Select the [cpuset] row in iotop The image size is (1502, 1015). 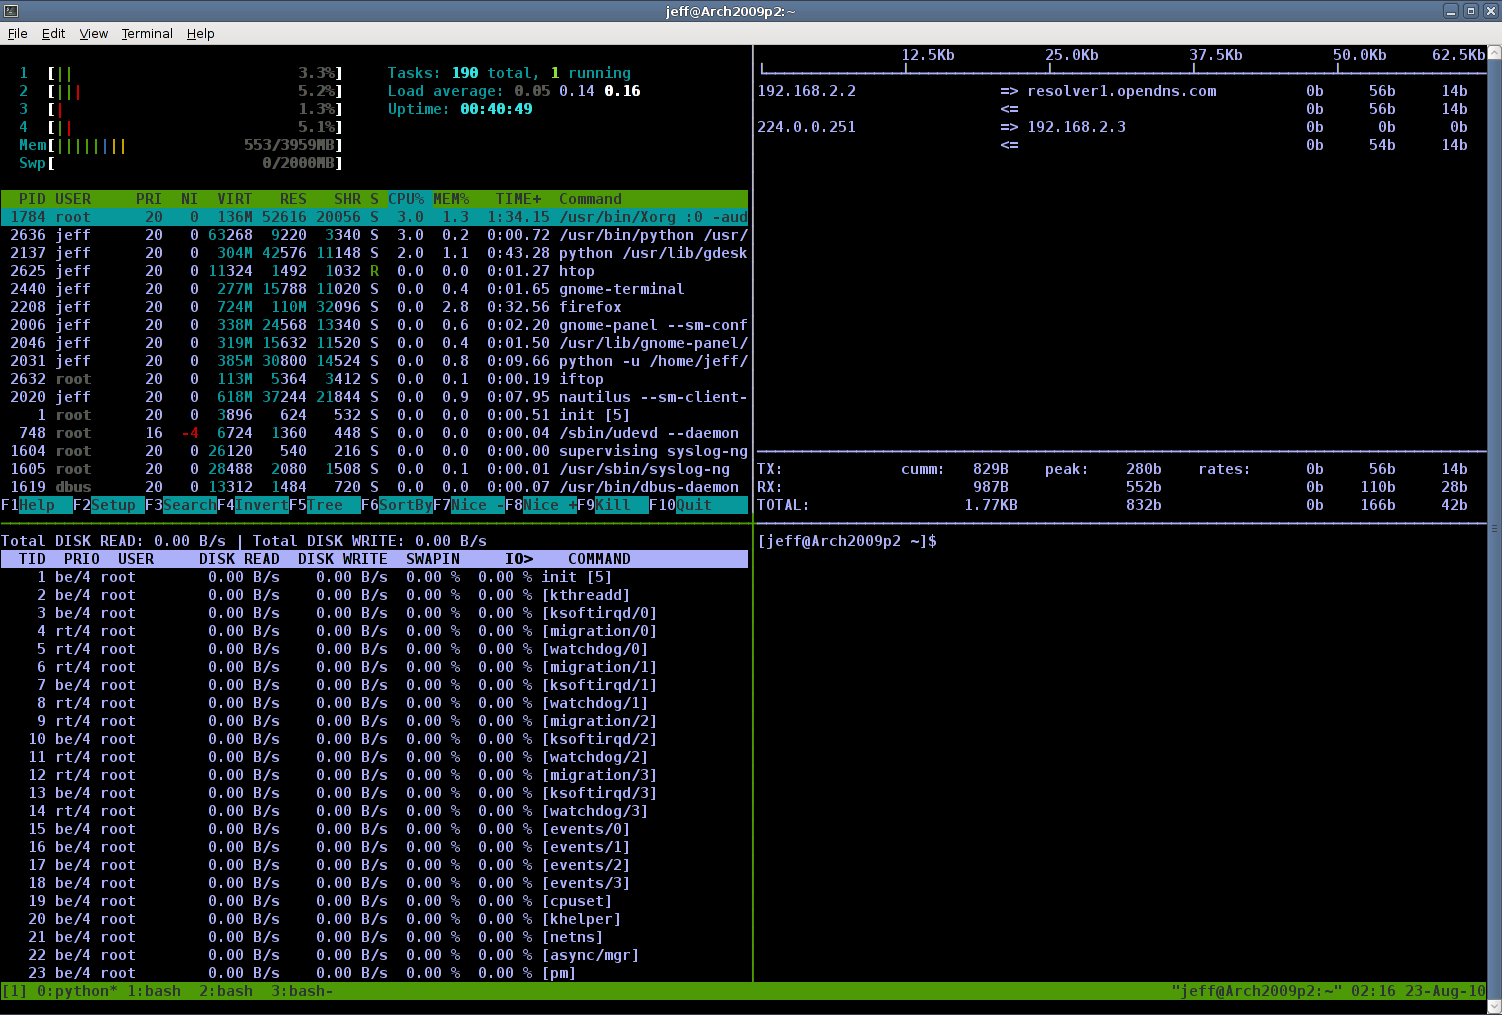374,901
